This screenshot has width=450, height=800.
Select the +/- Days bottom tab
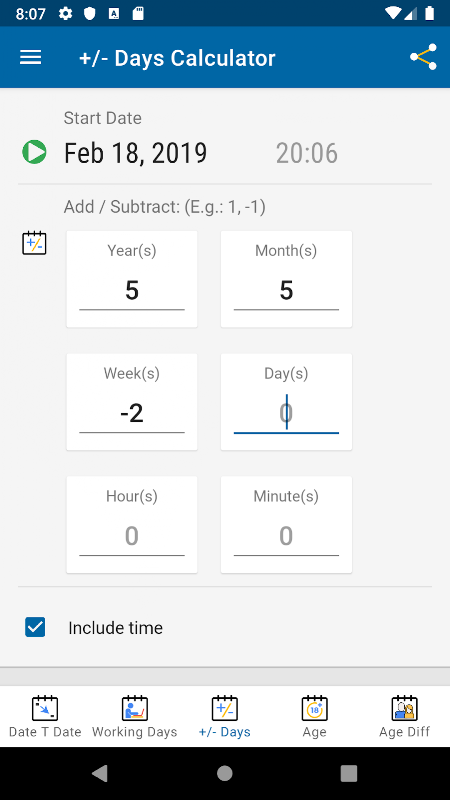tap(224, 717)
